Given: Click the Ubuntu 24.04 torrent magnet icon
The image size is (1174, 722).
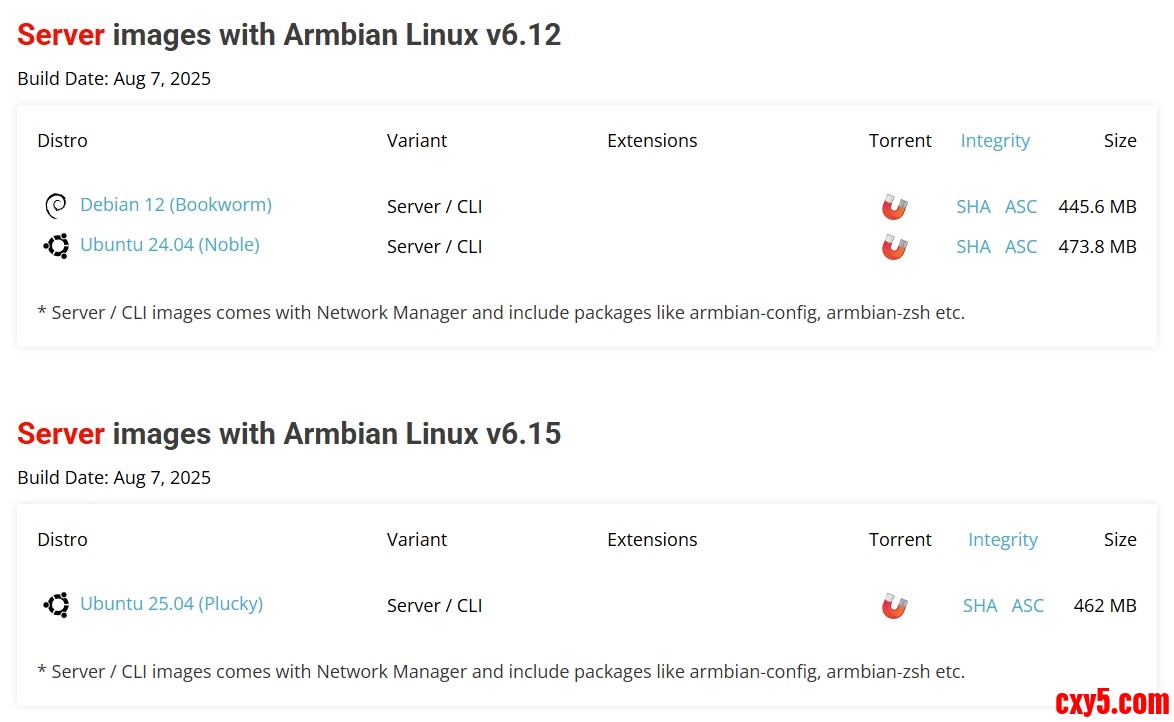Looking at the screenshot, I should [894, 247].
